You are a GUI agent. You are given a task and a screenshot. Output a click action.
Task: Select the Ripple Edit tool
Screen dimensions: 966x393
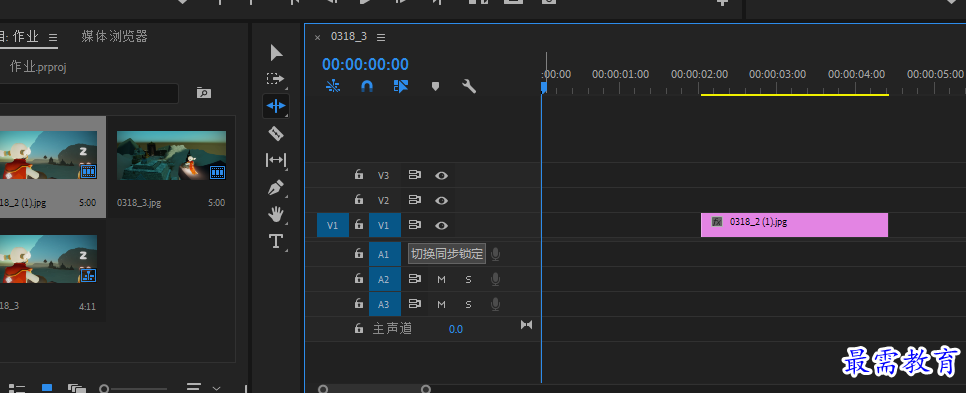click(275, 106)
